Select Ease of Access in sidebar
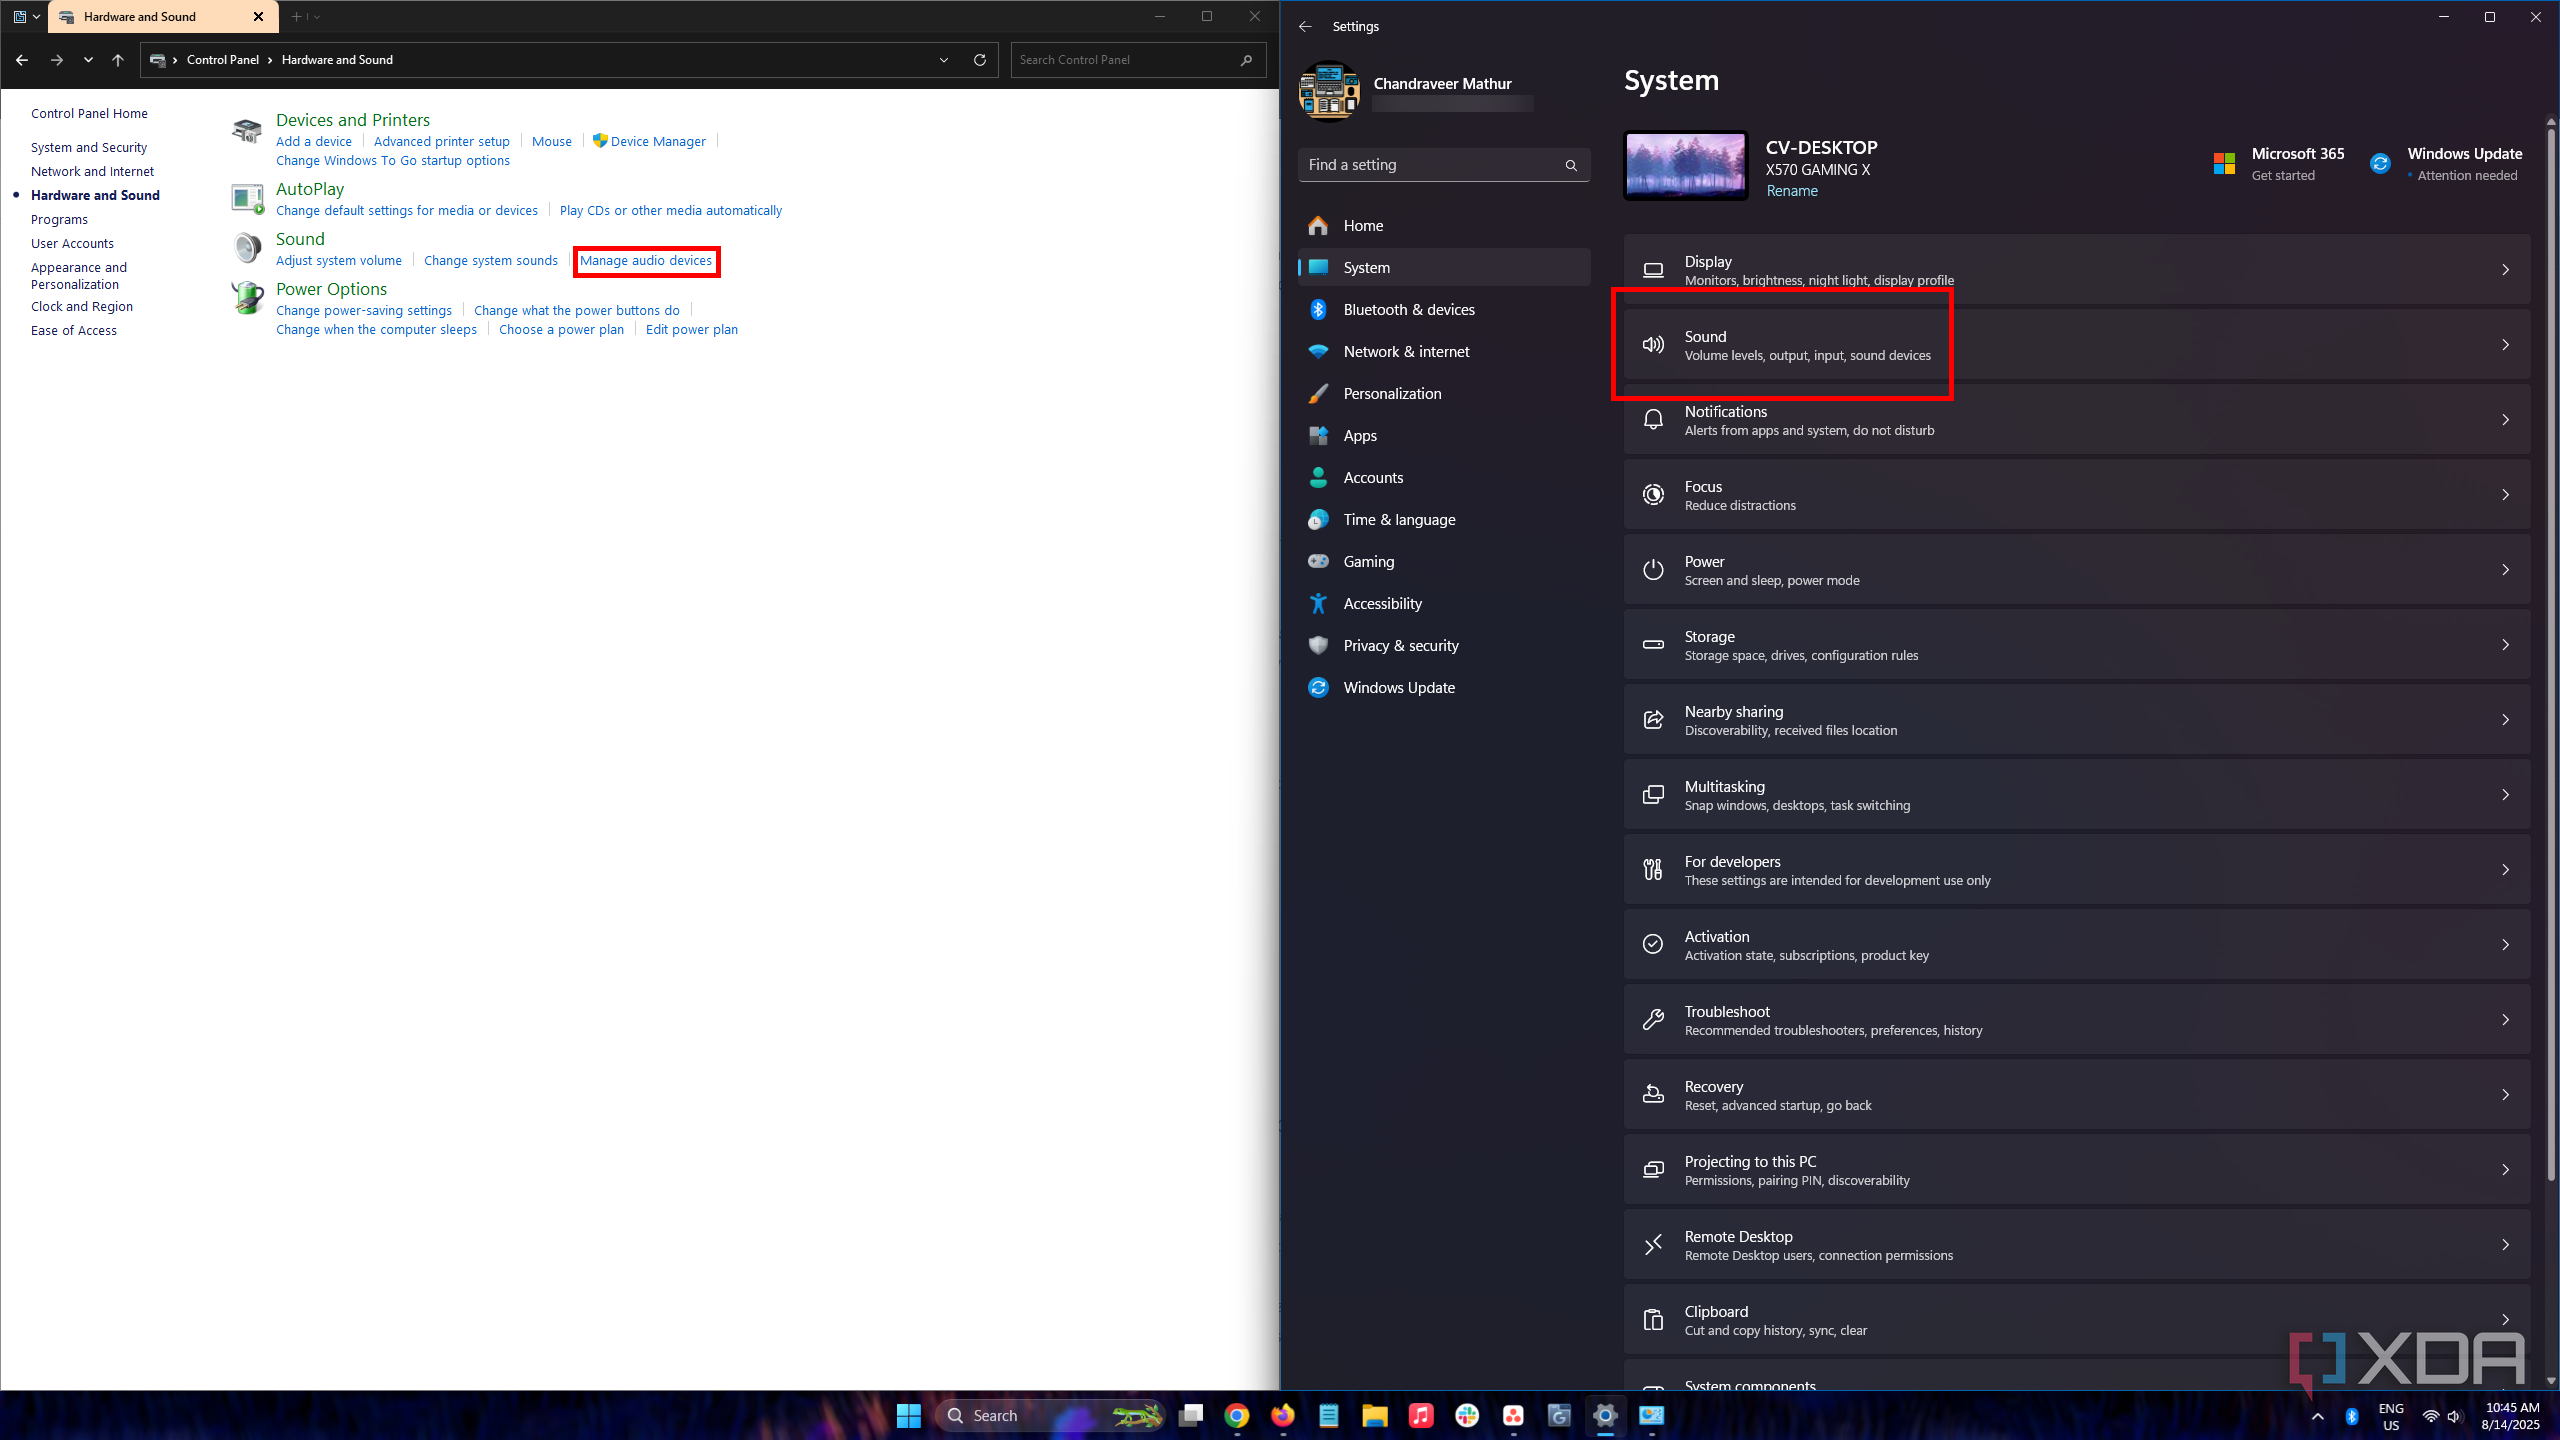 tap(74, 331)
